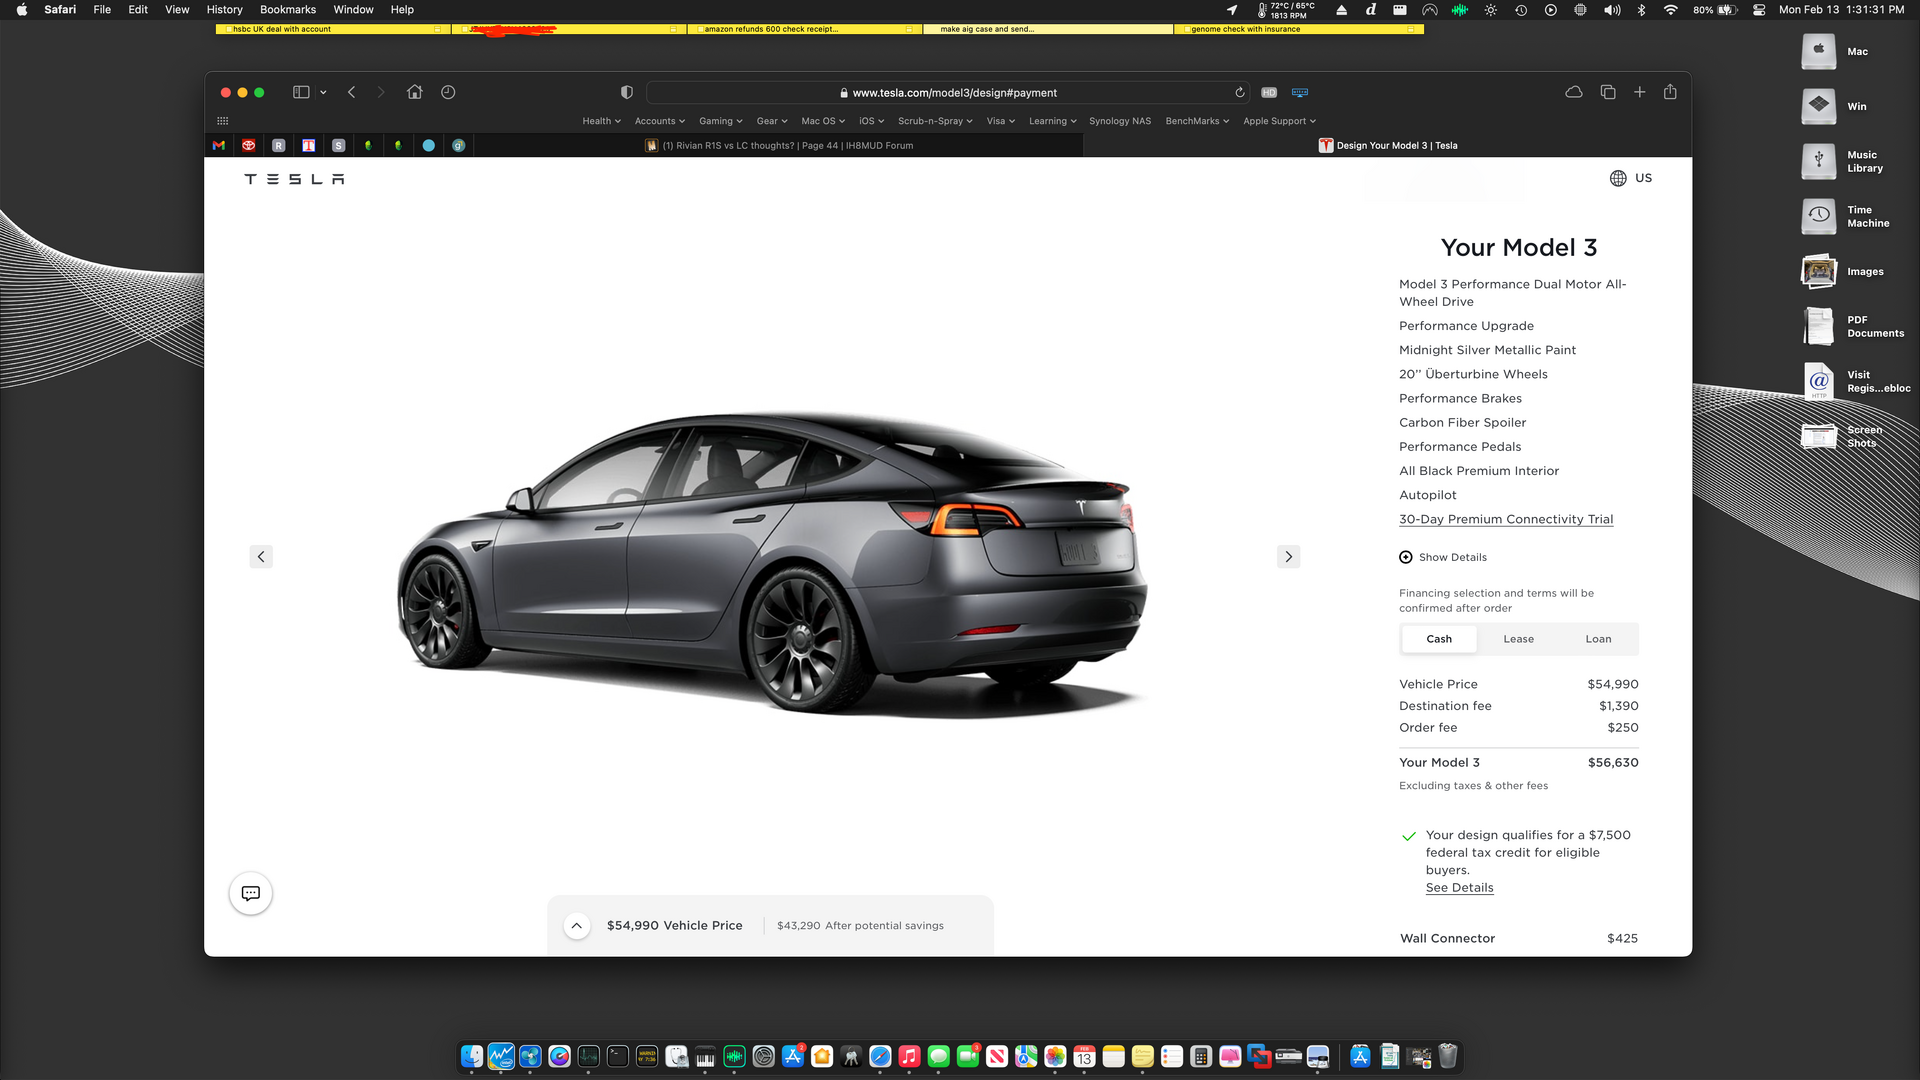Open Messages from the Dock
This screenshot has height=1080, width=1920.
[938, 1056]
